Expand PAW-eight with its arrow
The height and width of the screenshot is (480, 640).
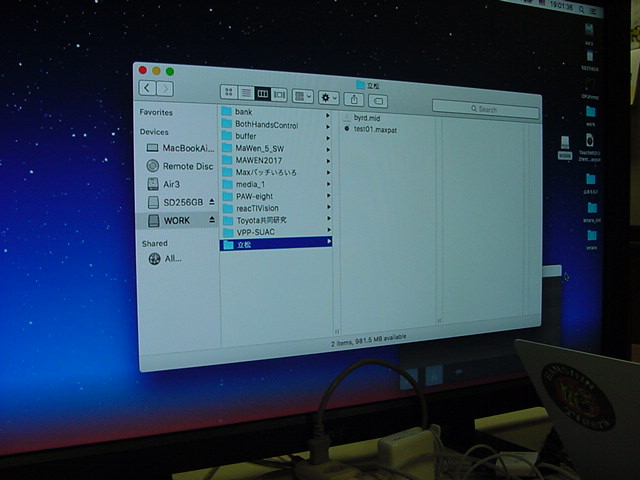click(327, 196)
